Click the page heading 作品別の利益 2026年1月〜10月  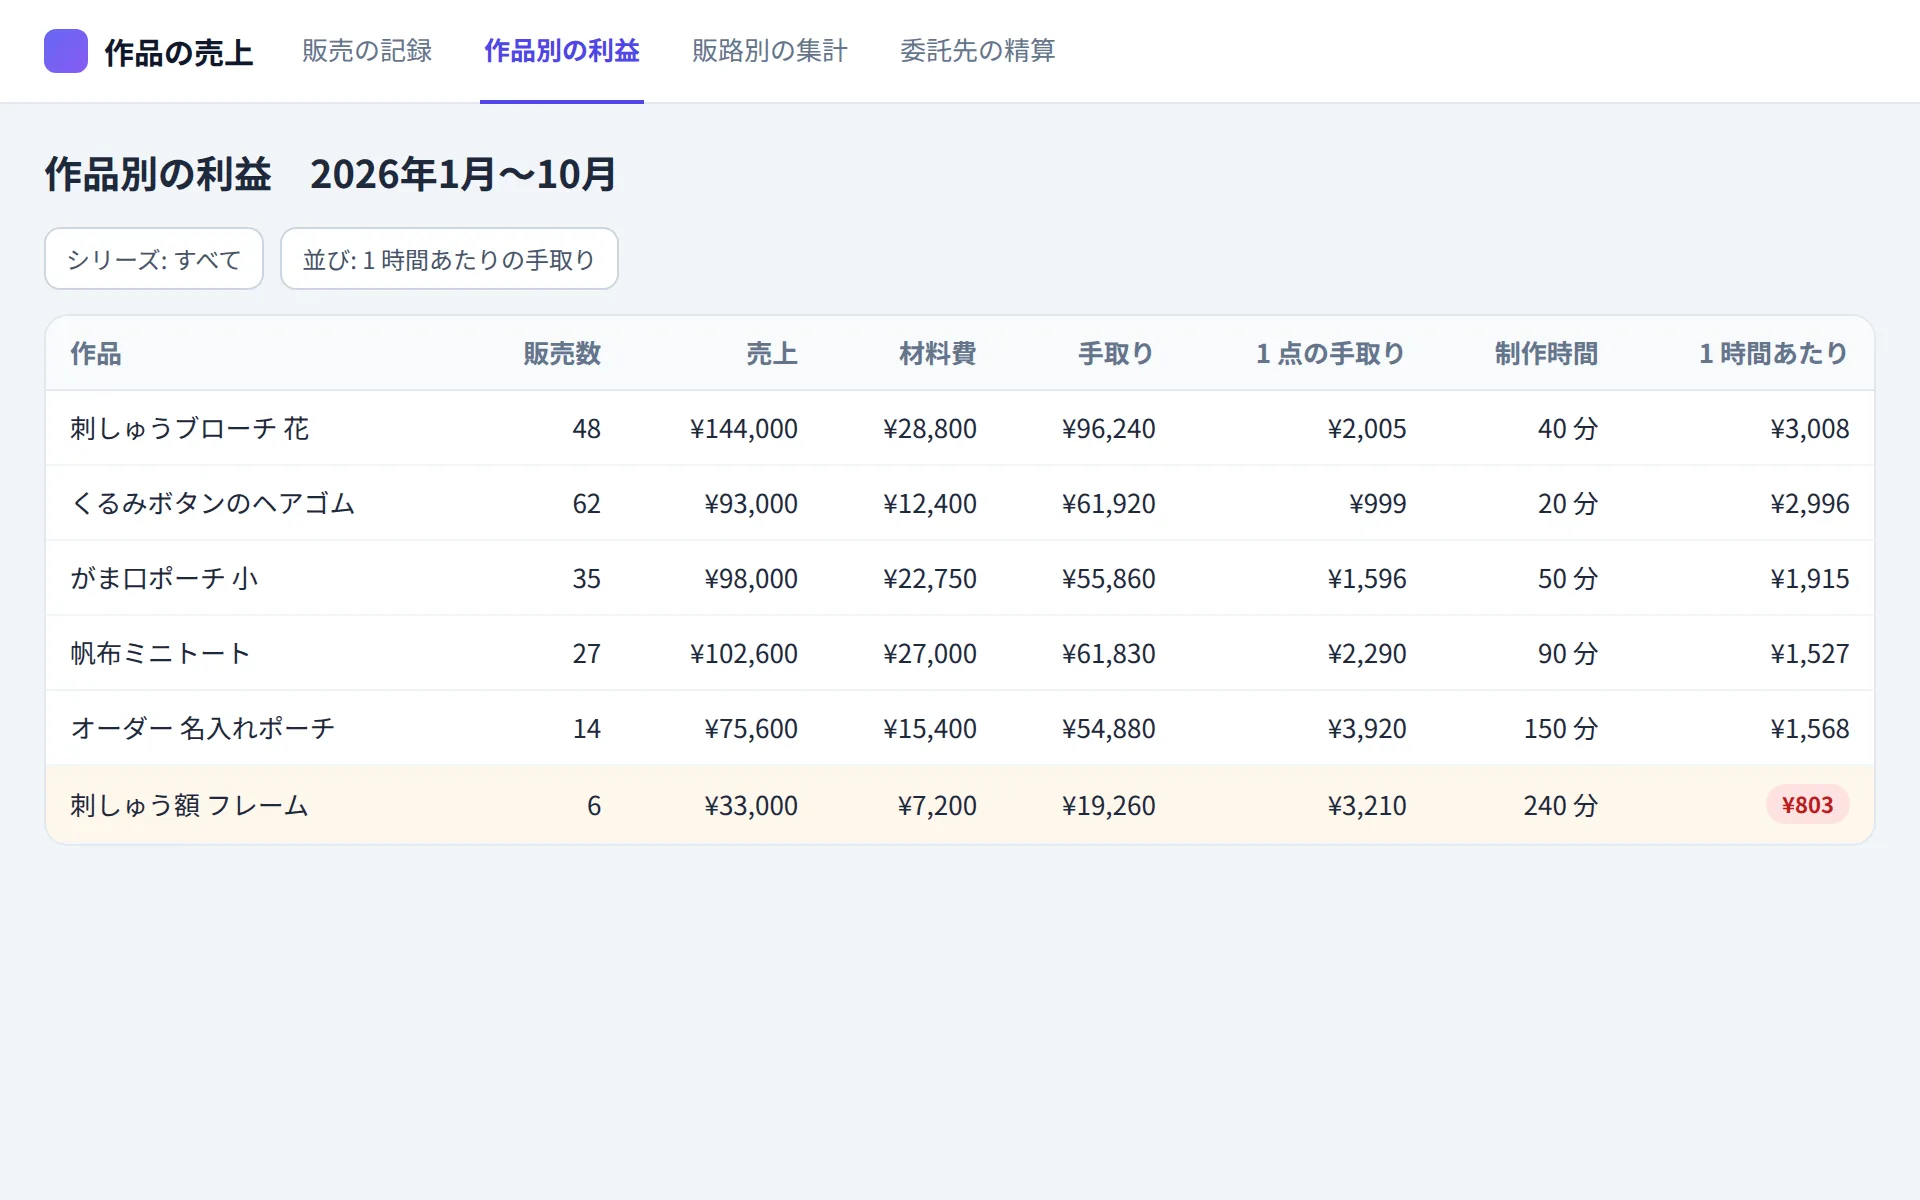(x=330, y=174)
